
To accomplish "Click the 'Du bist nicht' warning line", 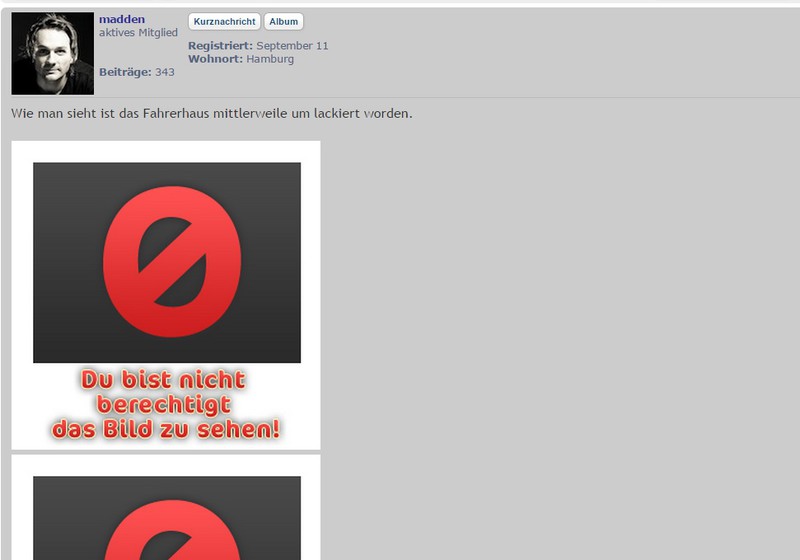I will coord(163,380).
